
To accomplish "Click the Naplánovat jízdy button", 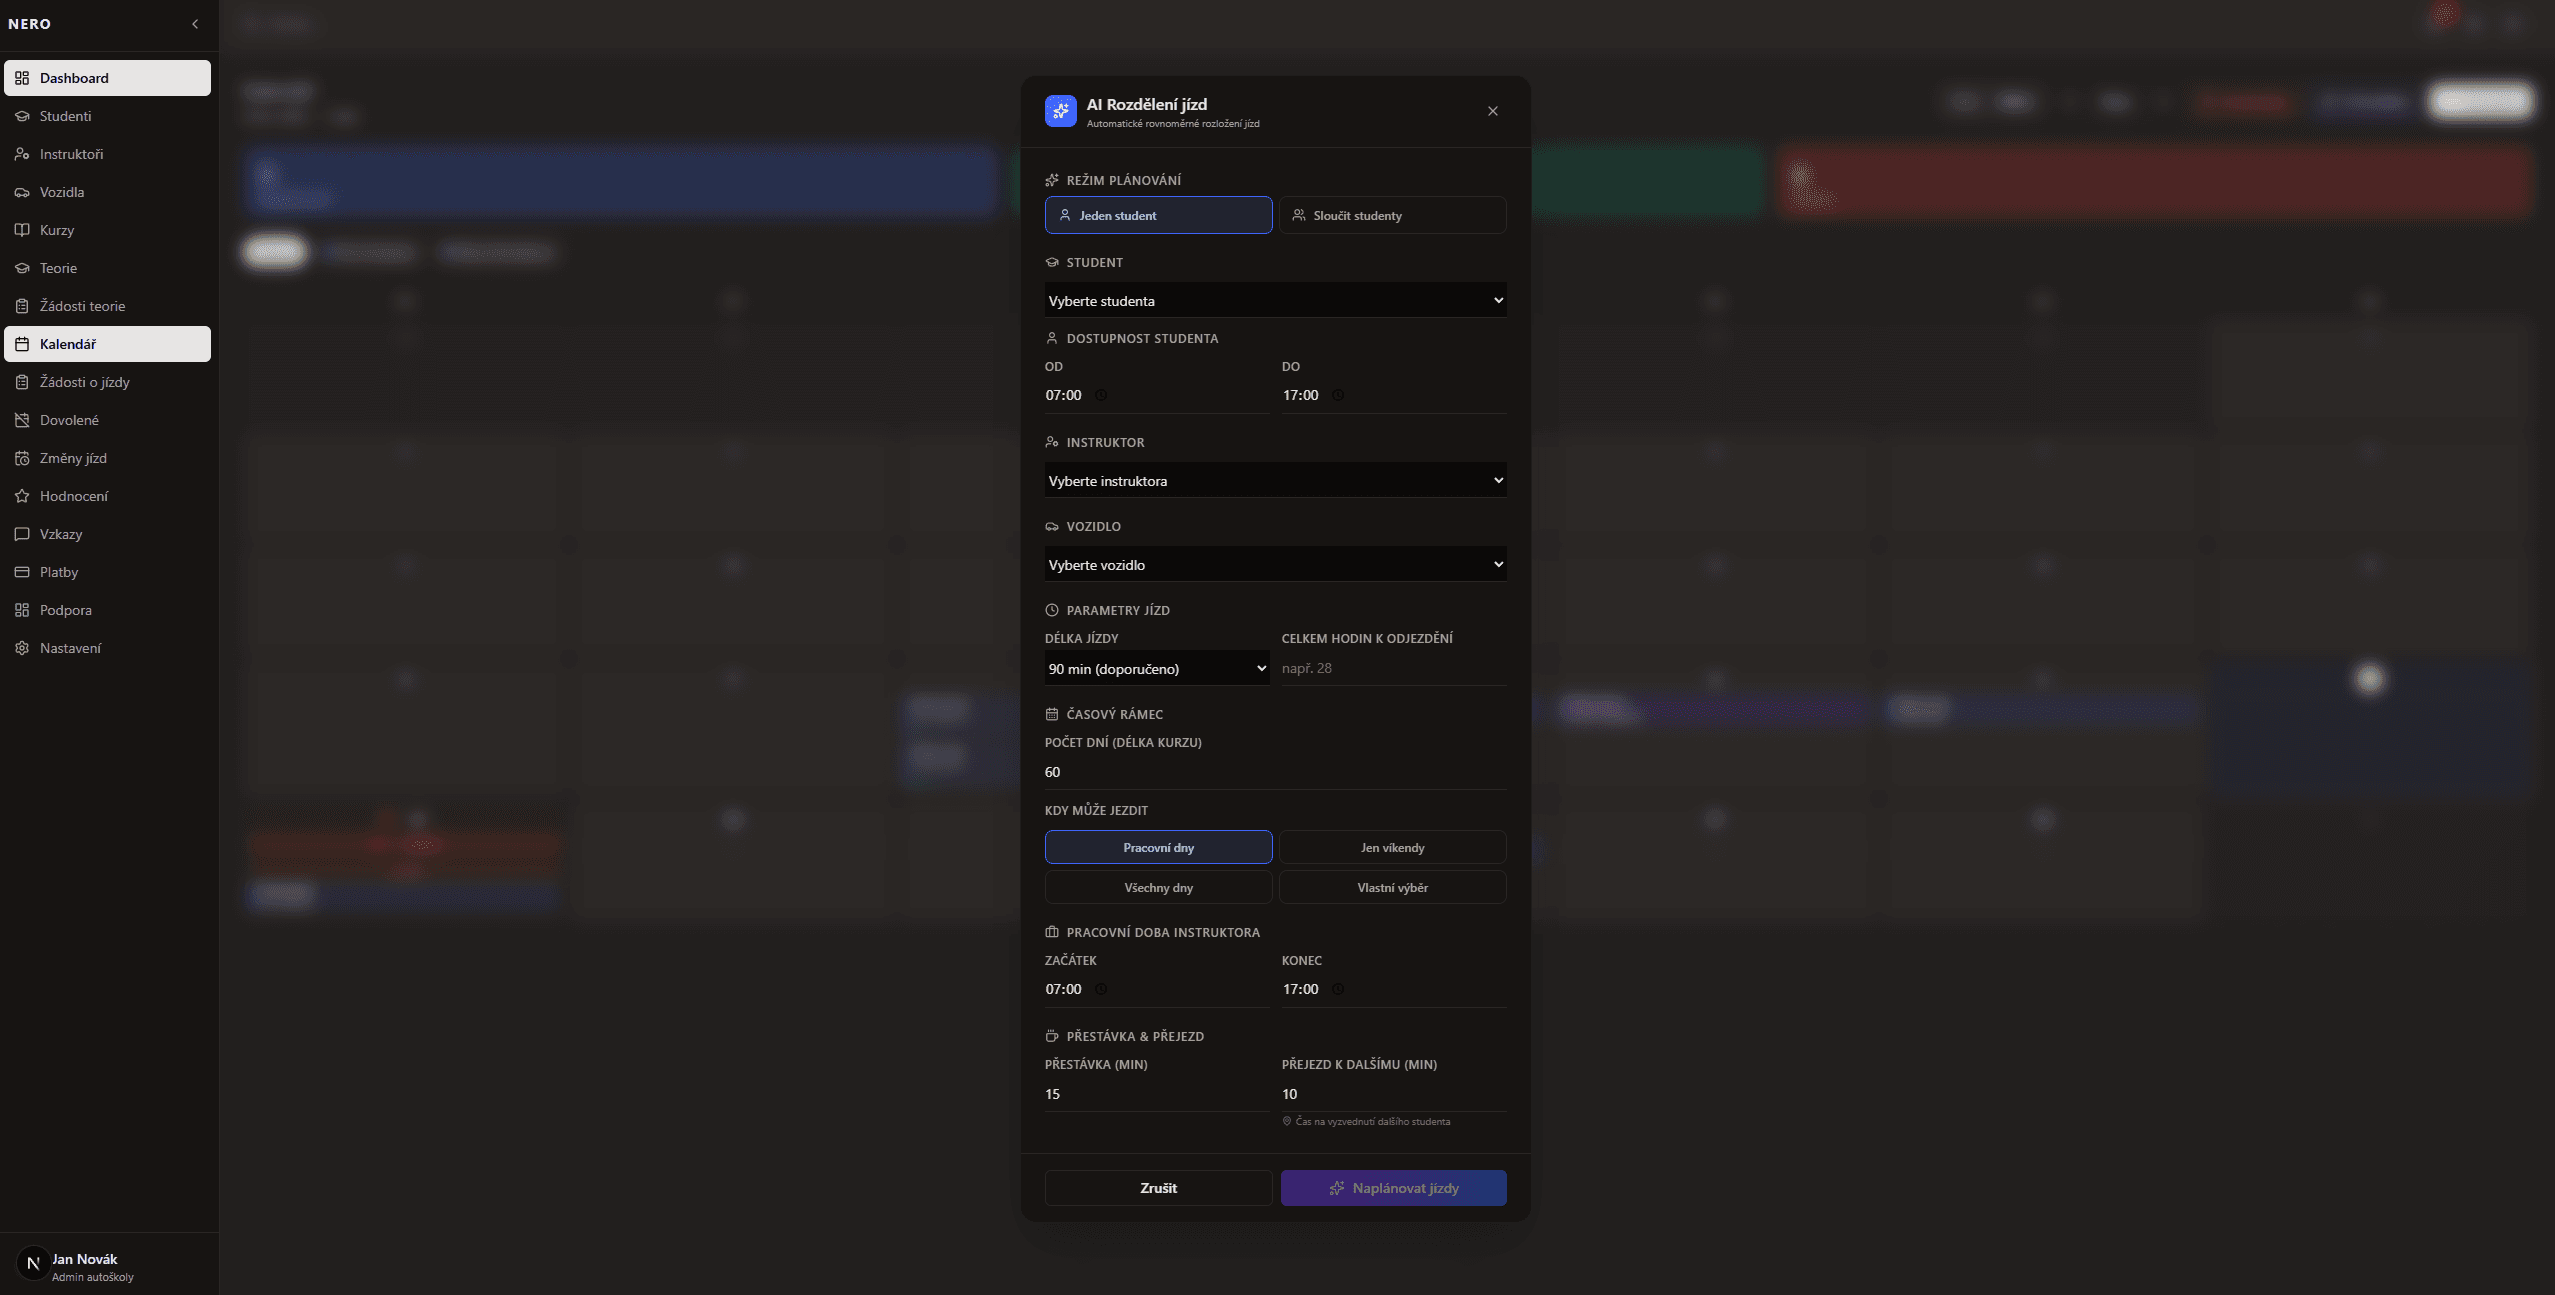I will [x=1393, y=1188].
